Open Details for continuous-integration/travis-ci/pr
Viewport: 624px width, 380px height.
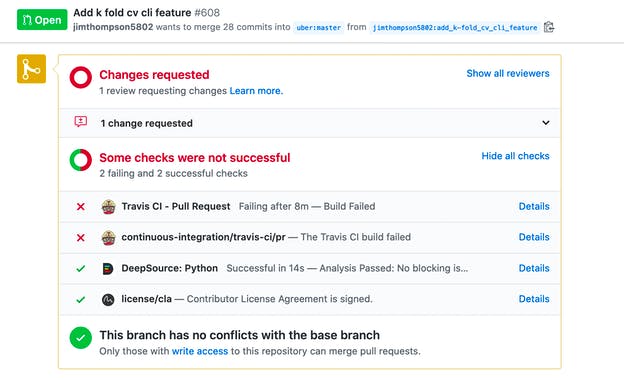[x=534, y=237]
